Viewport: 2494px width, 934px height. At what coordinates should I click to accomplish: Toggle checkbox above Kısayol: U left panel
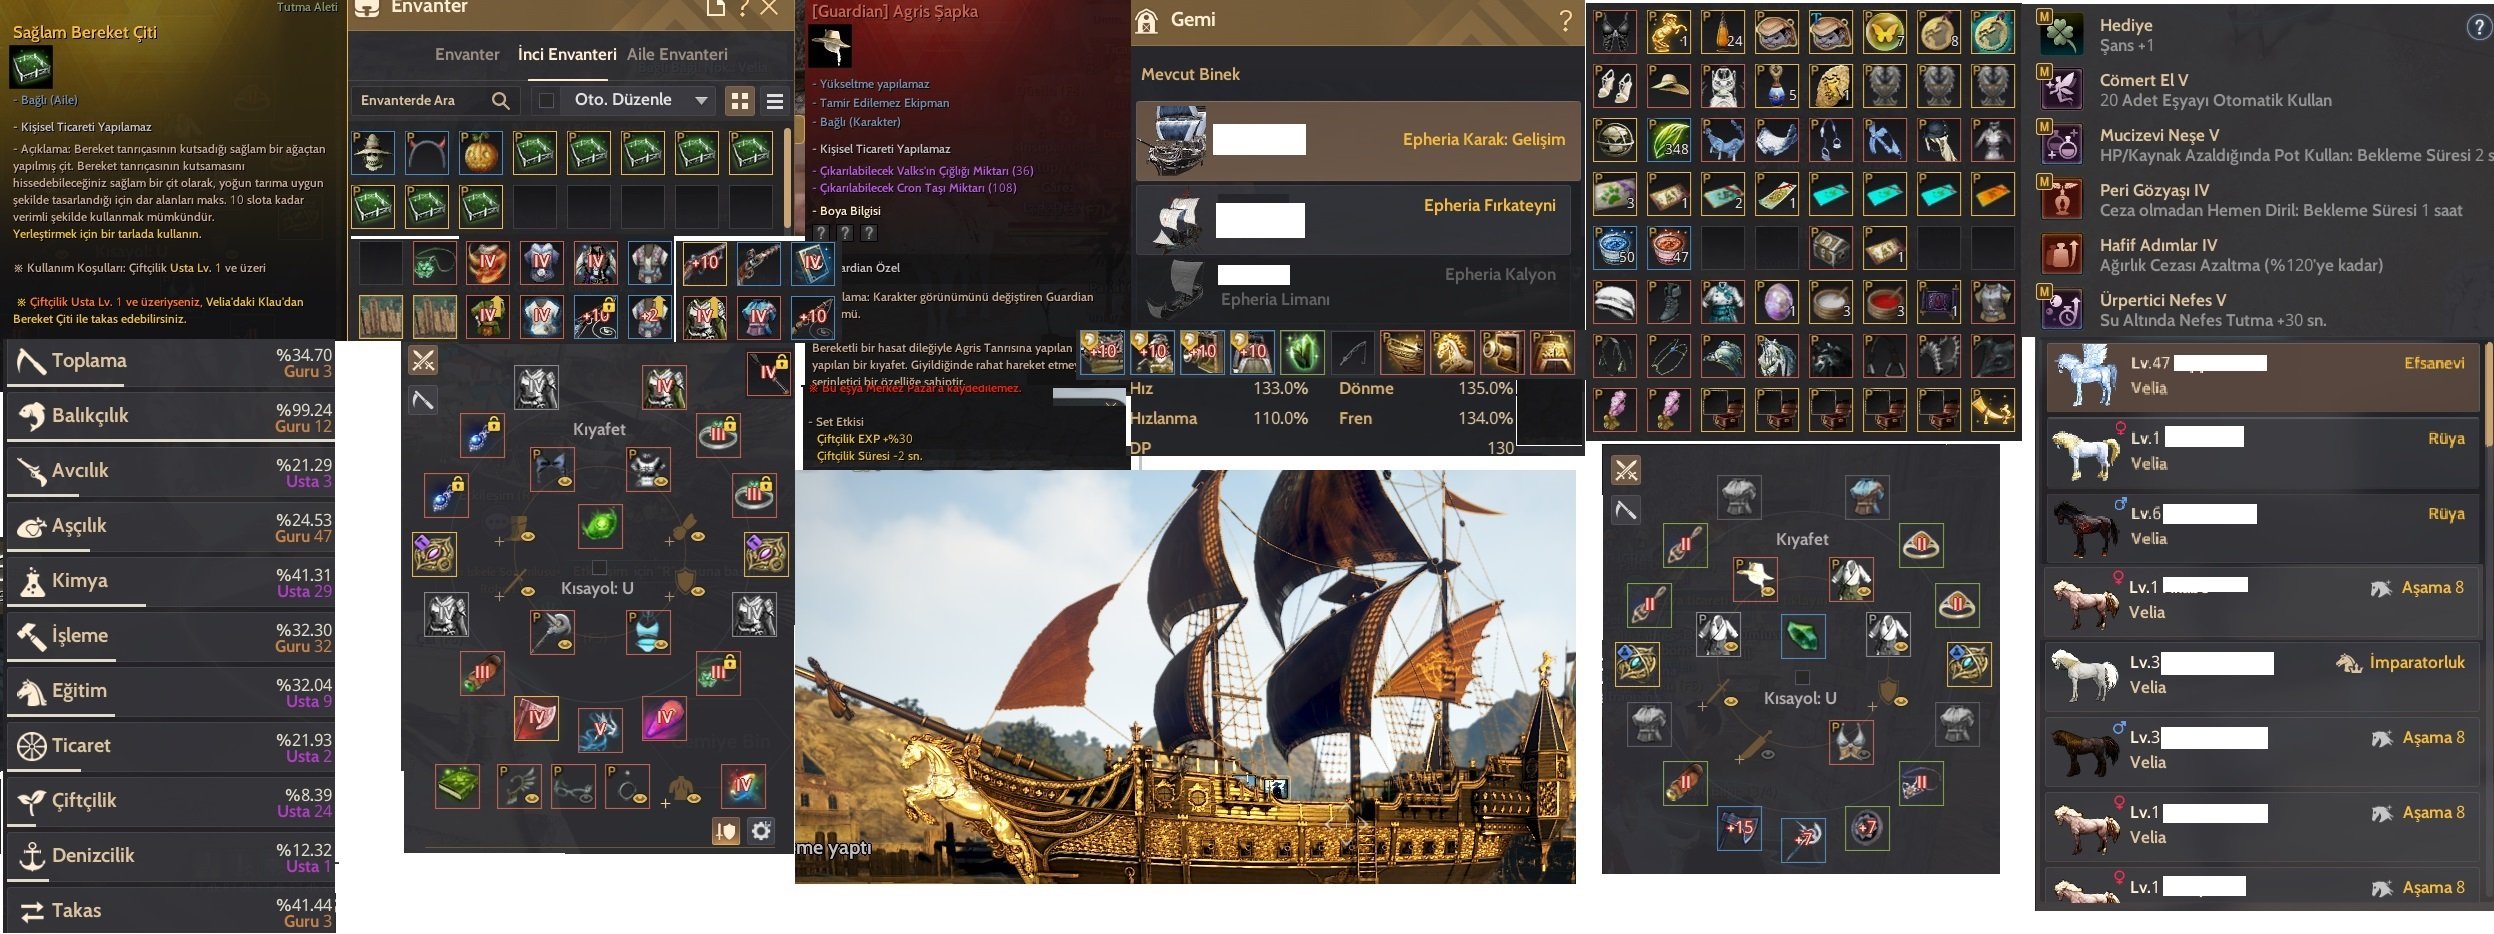coord(598,567)
